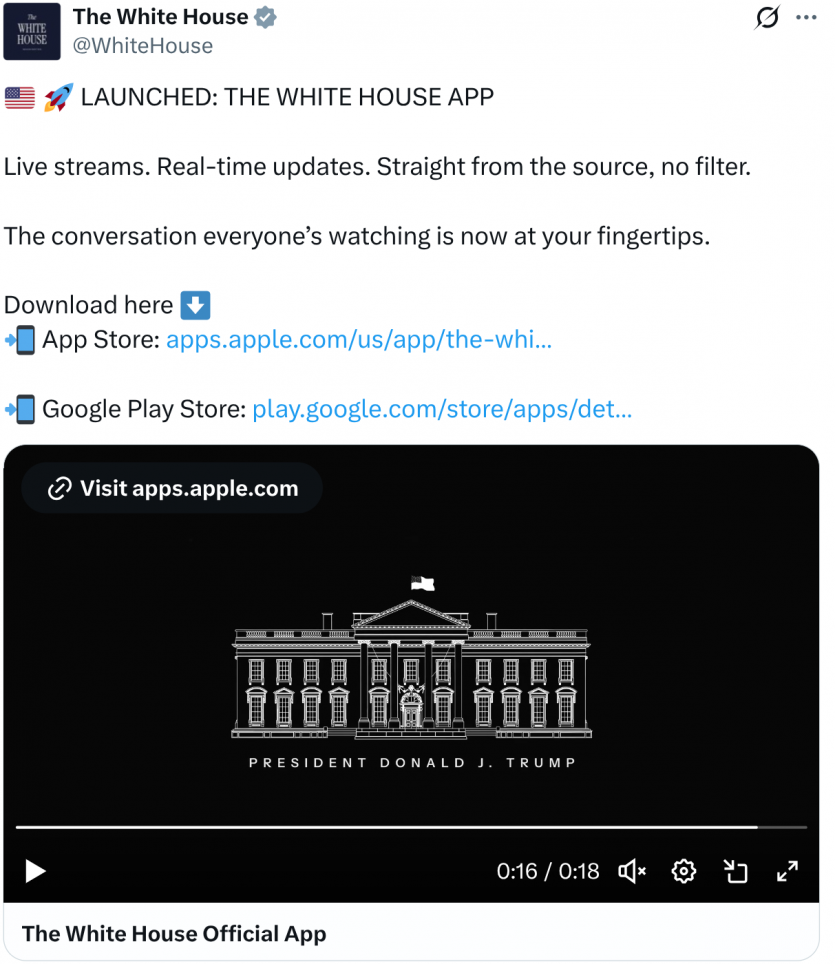Open the @WhiteHouse handle profile

143,46
